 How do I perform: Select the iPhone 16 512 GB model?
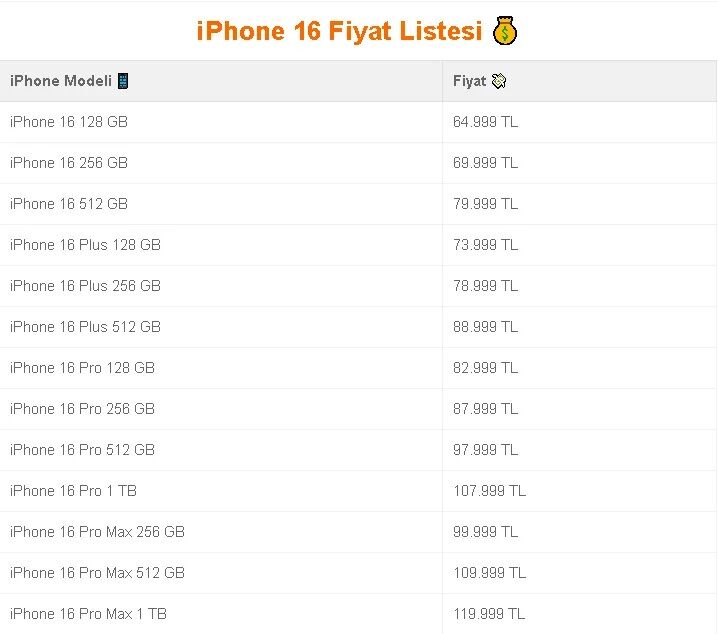click(69, 204)
